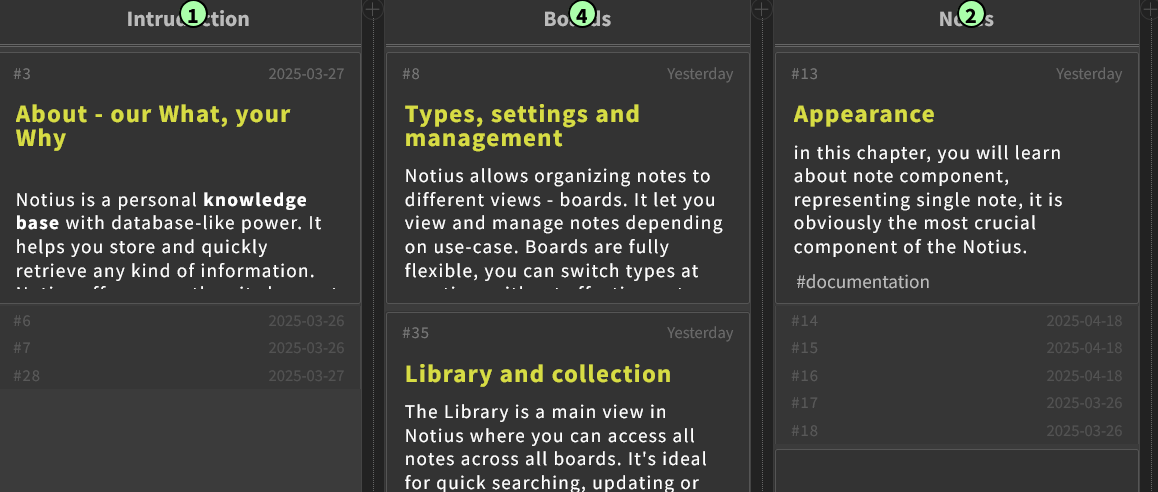Click the 'Yesterday' date on note #8
1158x492 pixels.
700,74
